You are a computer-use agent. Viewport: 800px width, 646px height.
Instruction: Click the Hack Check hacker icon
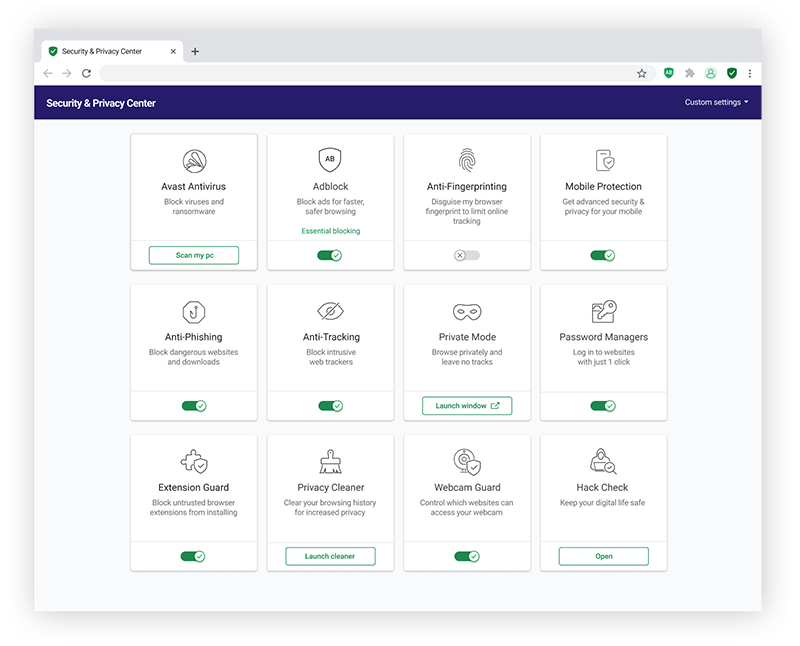(603, 461)
